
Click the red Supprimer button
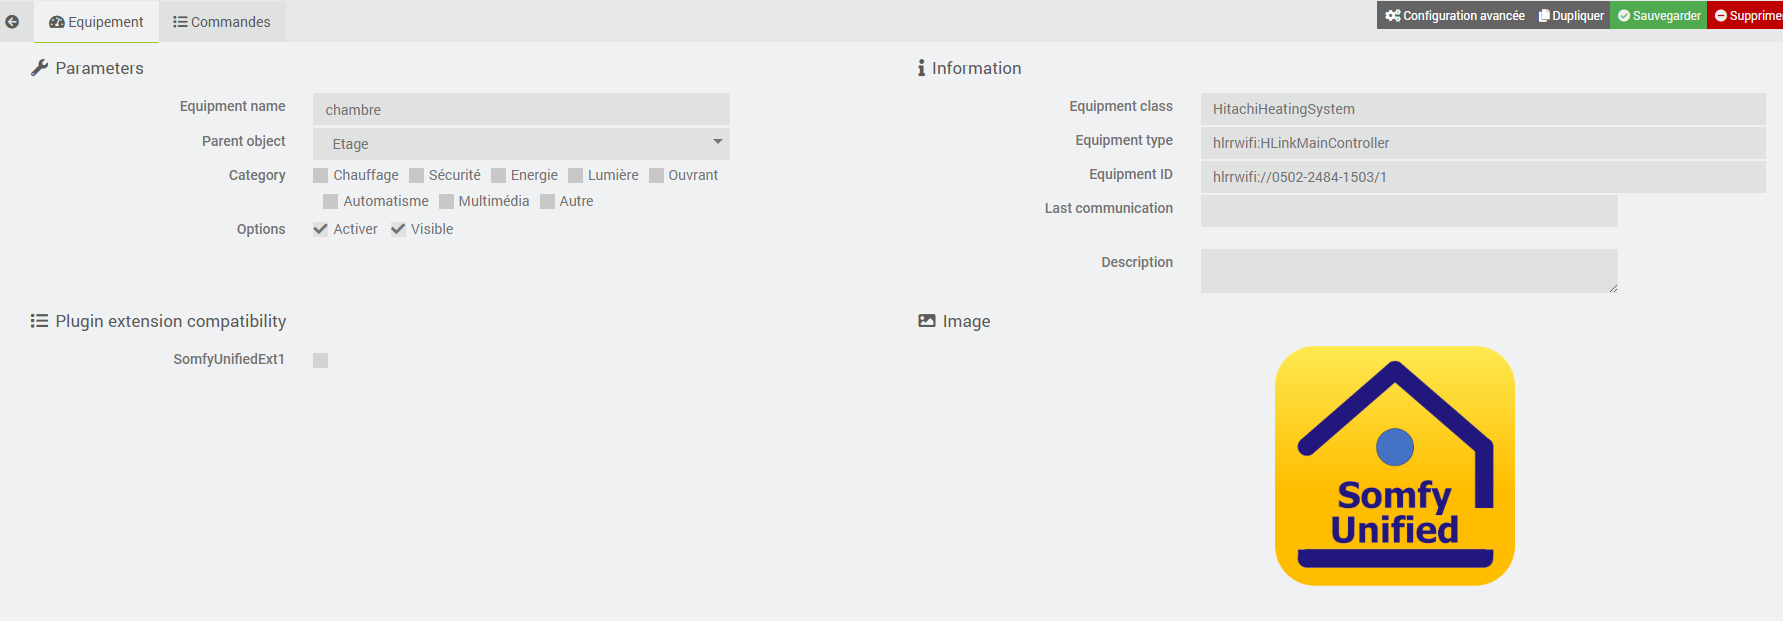point(1746,15)
